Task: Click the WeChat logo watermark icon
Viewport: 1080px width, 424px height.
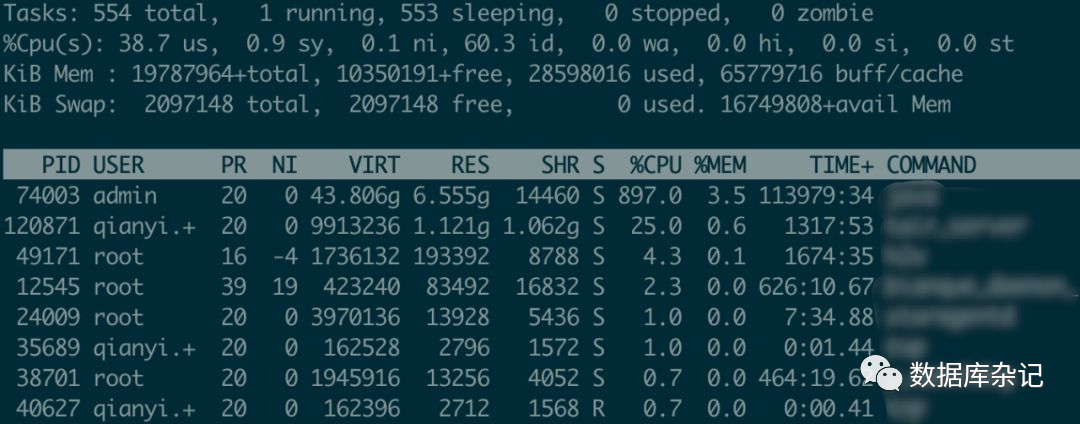Action: coord(881,373)
